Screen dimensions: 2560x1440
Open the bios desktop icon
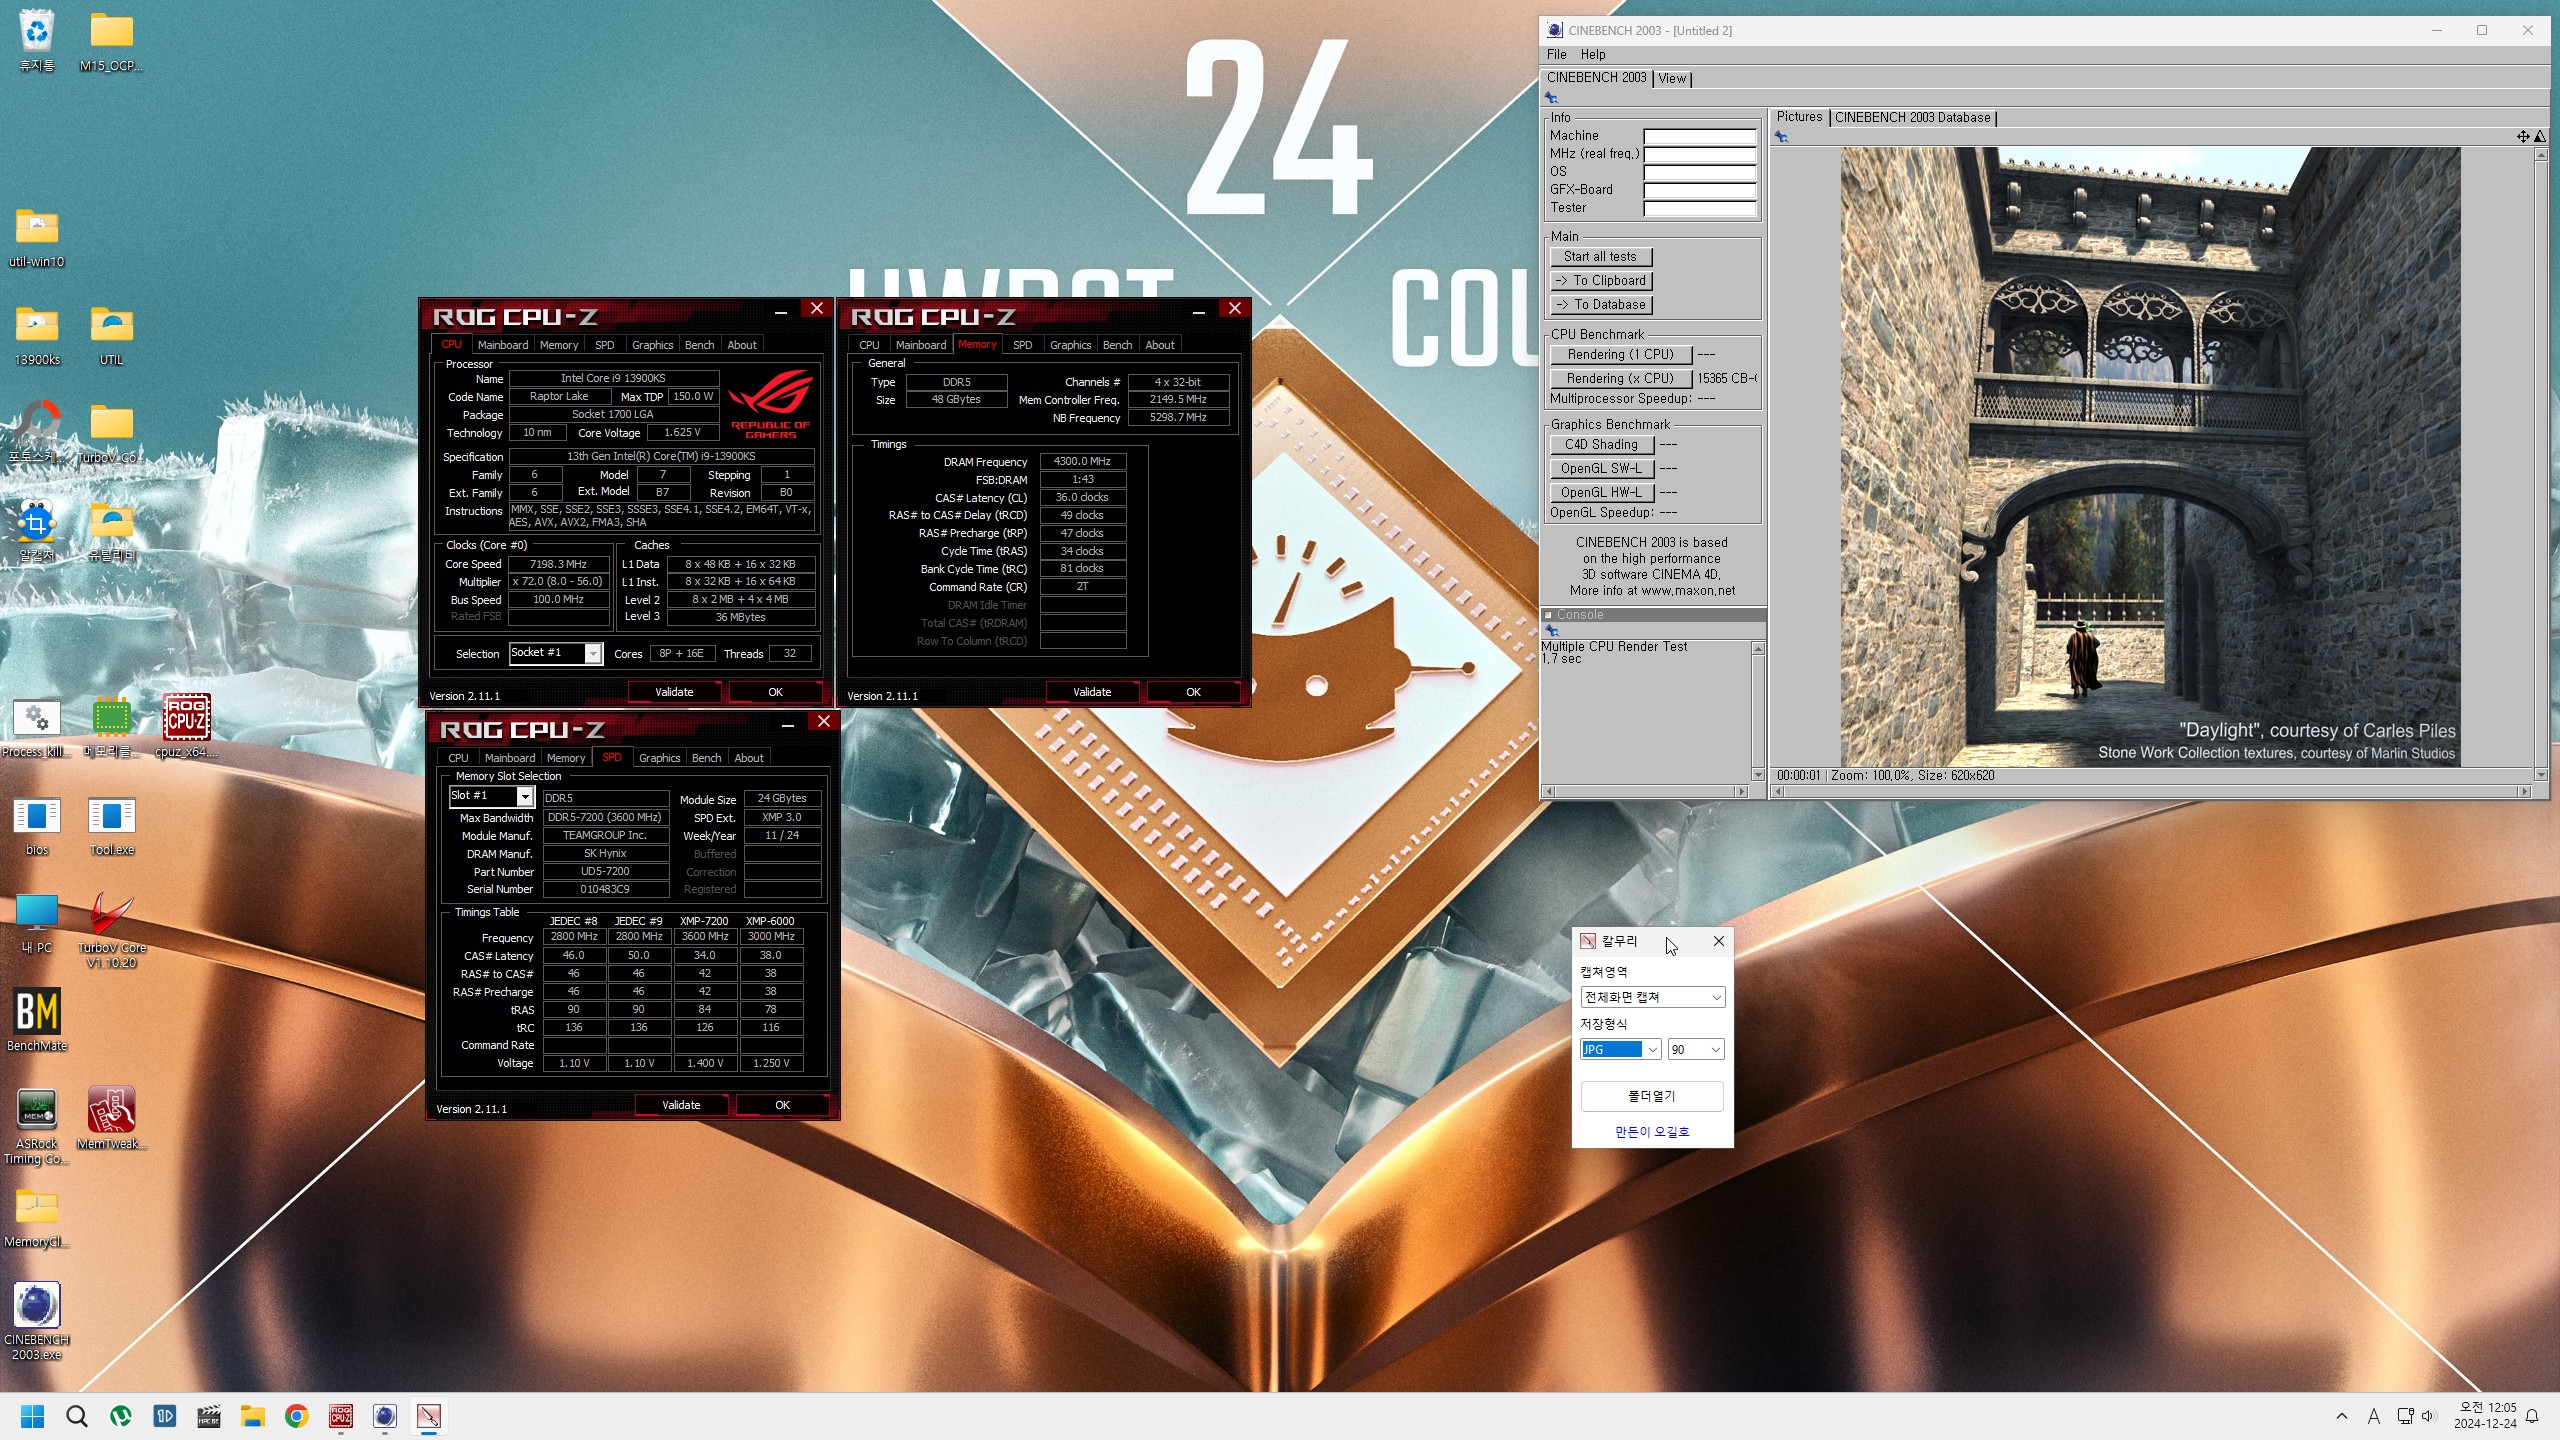click(x=37, y=824)
